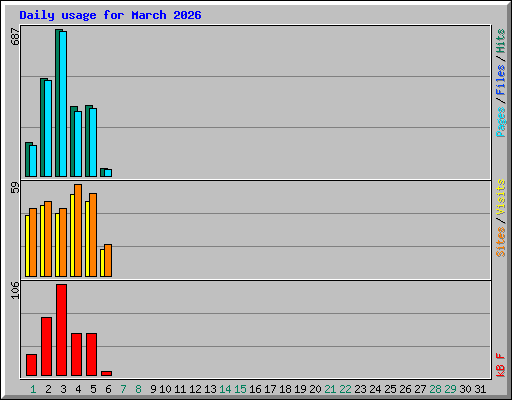Click the day 1 cyan hits bar
Image resolution: width=512 pixels, height=400 pixels.
tap(33, 161)
